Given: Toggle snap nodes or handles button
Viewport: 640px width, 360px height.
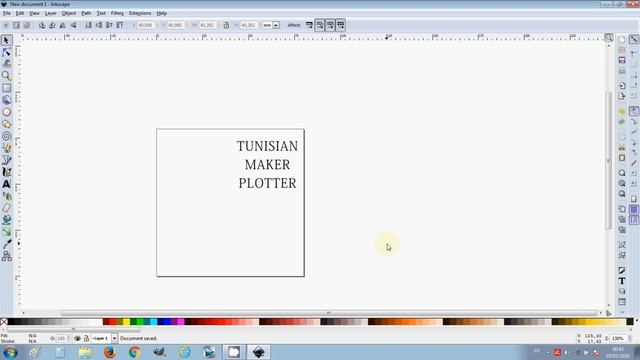Looking at the screenshot, I should 634,111.
